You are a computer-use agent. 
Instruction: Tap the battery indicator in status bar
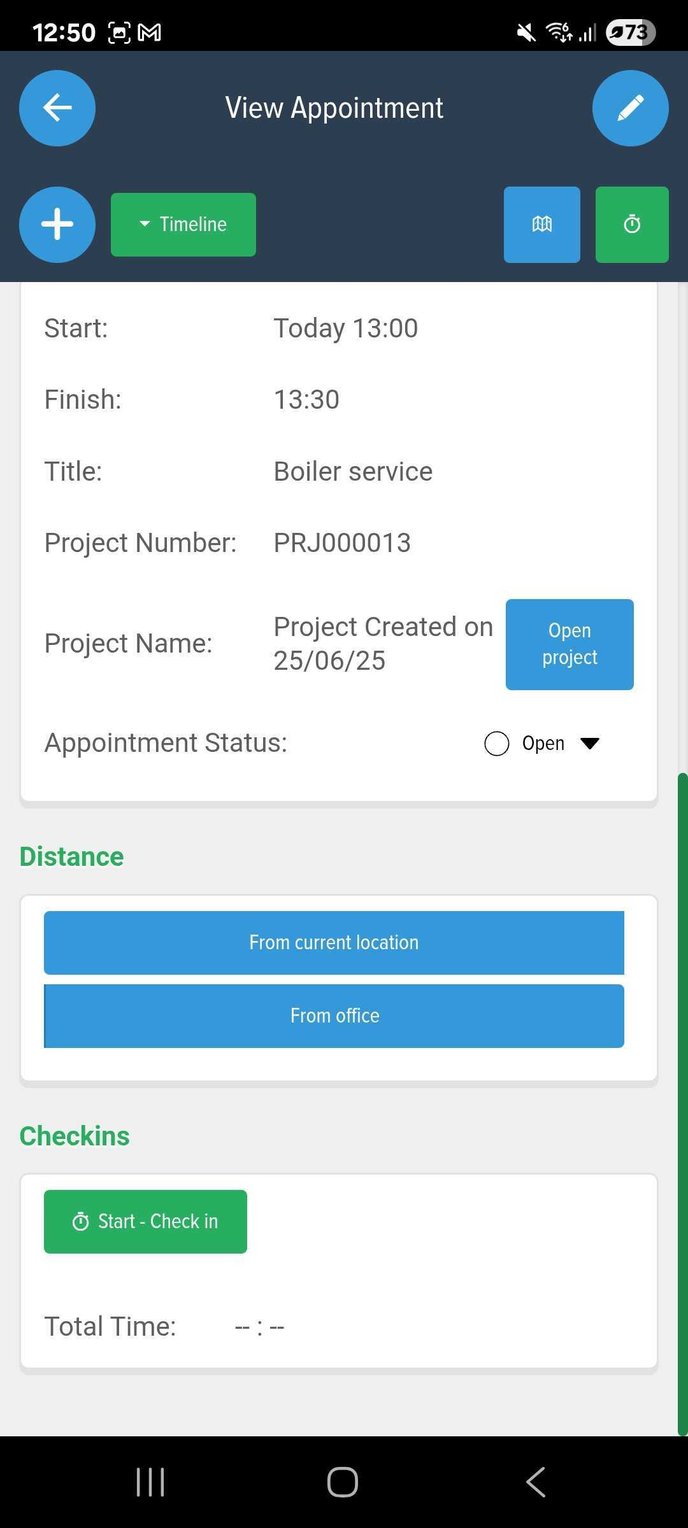coord(631,33)
